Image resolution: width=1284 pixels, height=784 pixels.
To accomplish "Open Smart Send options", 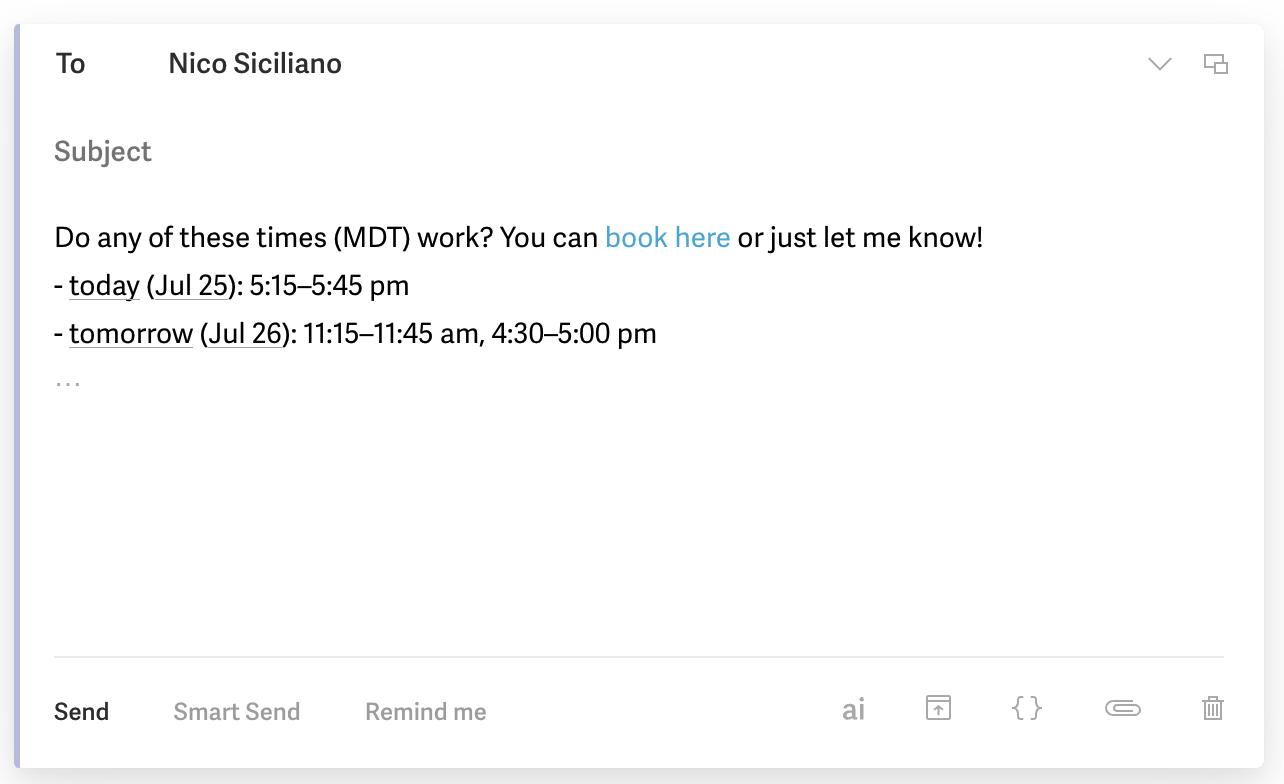I will pos(237,712).
